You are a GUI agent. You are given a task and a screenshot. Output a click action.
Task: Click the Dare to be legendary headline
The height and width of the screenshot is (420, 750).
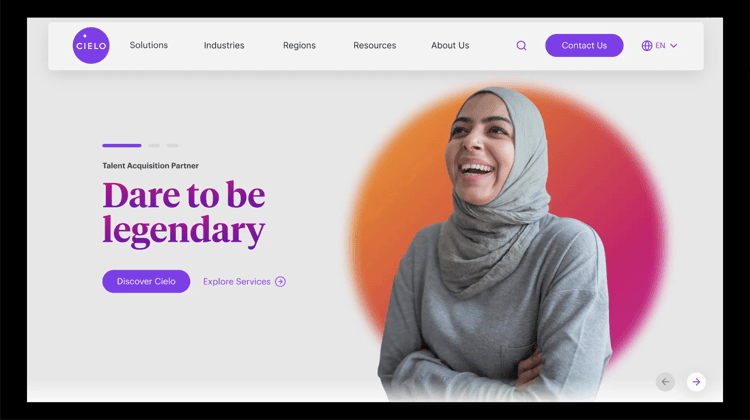point(184,214)
